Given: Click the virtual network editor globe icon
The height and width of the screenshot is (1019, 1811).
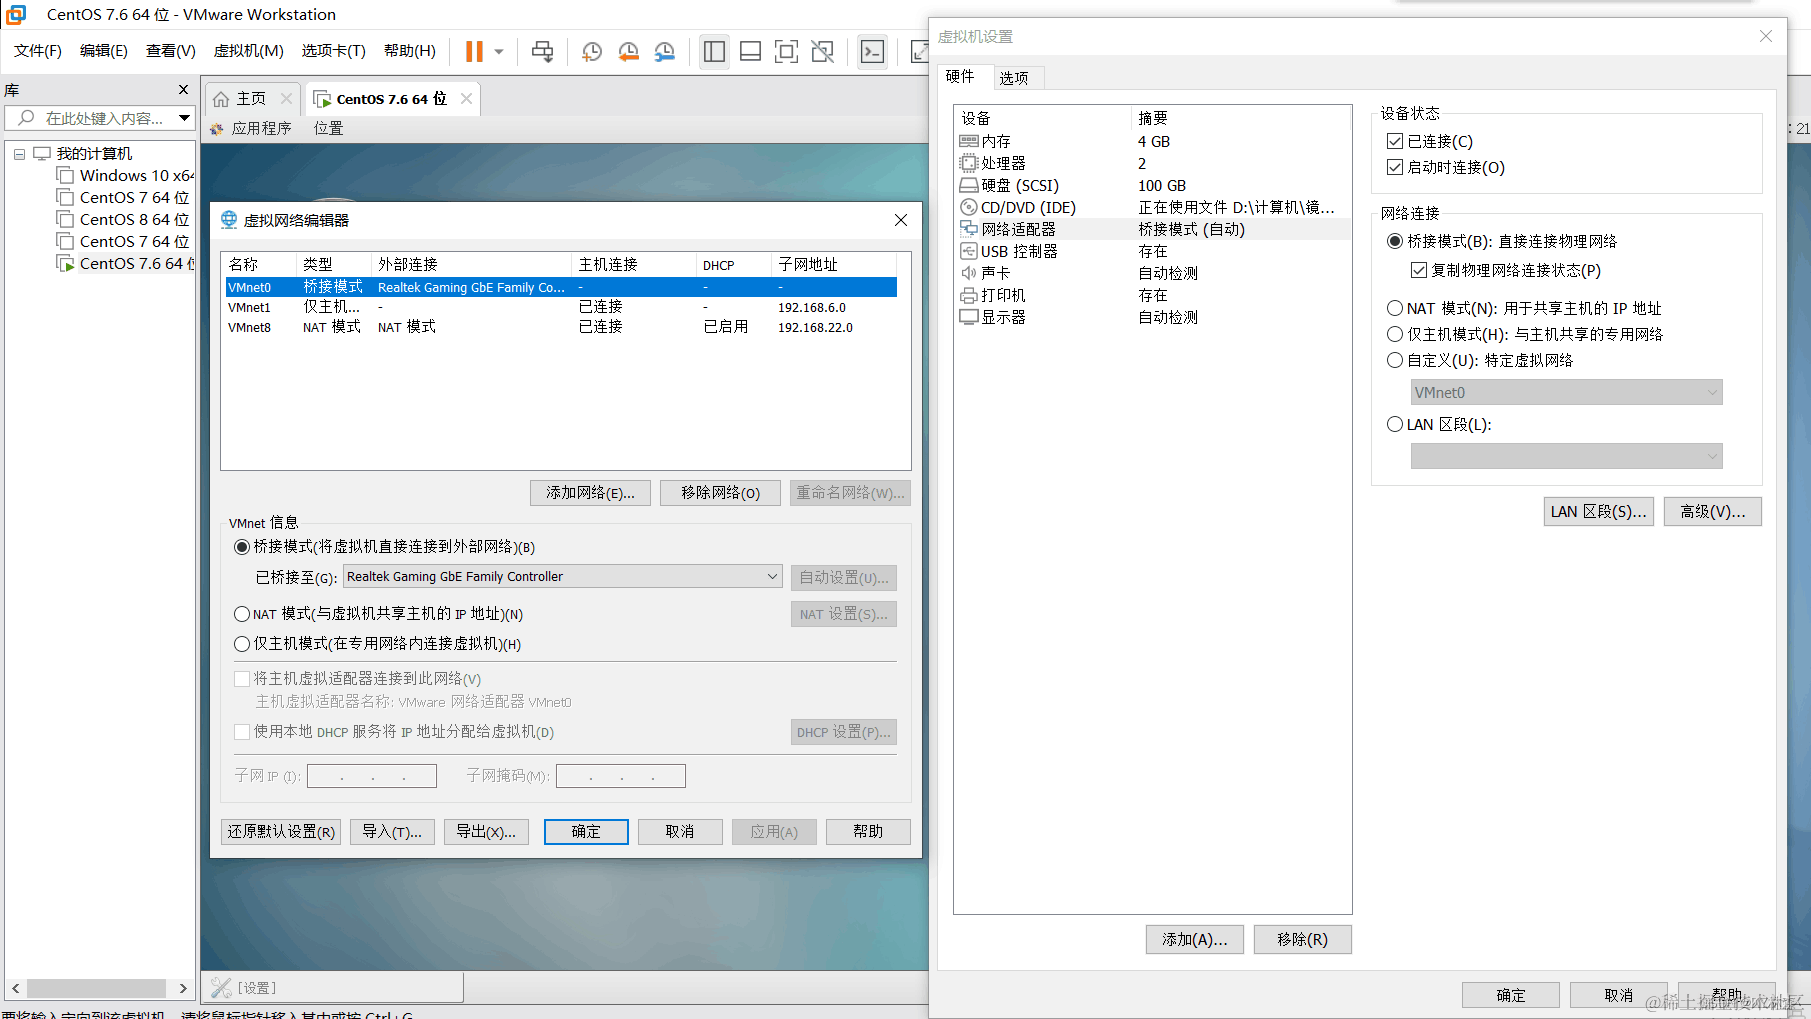Looking at the screenshot, I should [229, 220].
